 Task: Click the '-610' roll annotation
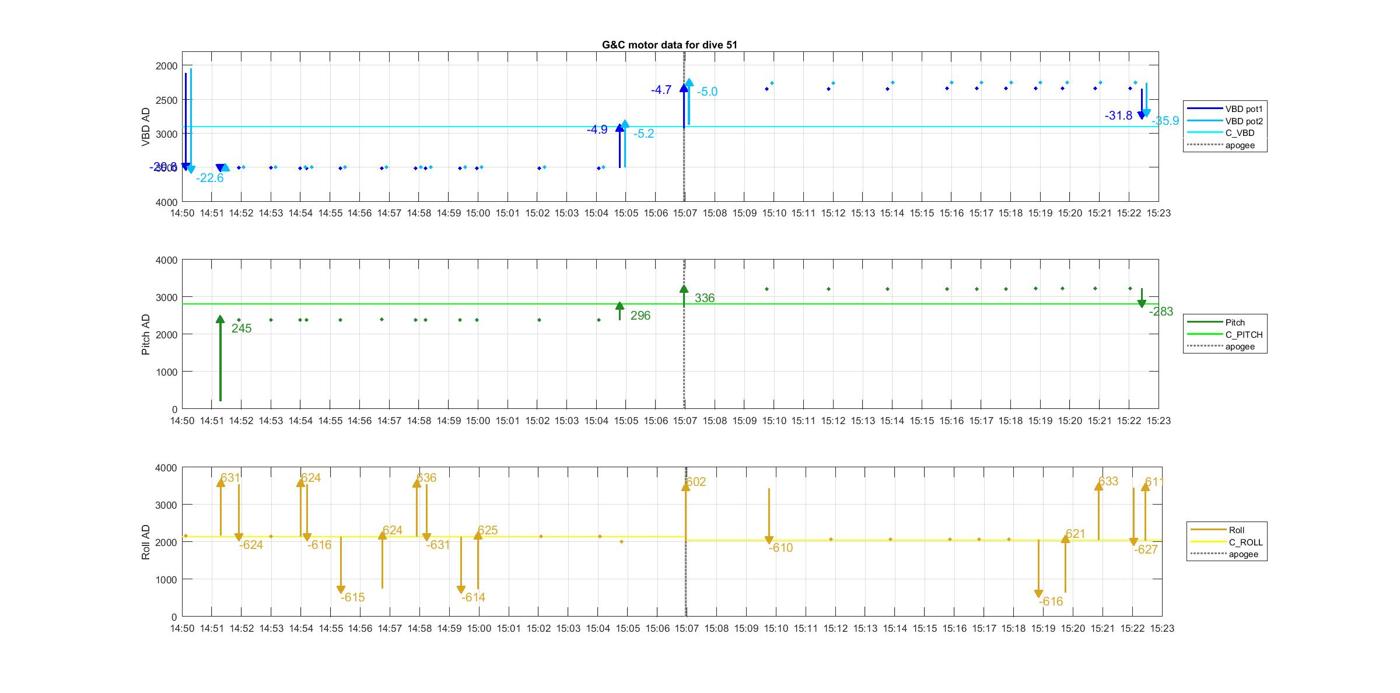click(780, 548)
